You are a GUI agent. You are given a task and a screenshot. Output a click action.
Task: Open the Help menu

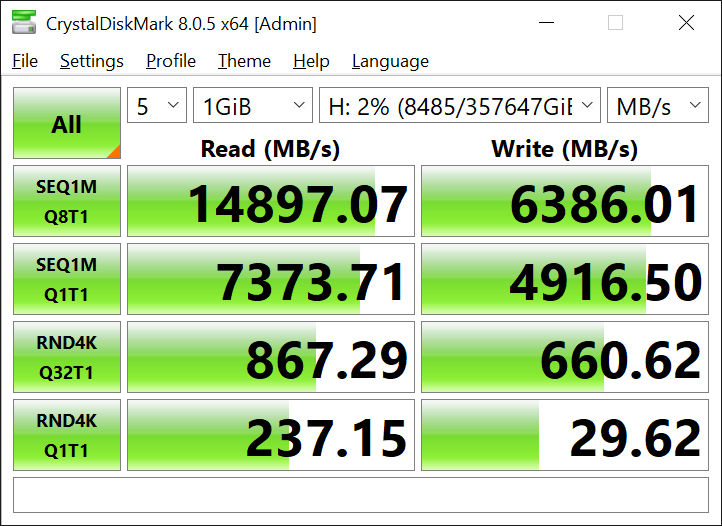(x=311, y=61)
